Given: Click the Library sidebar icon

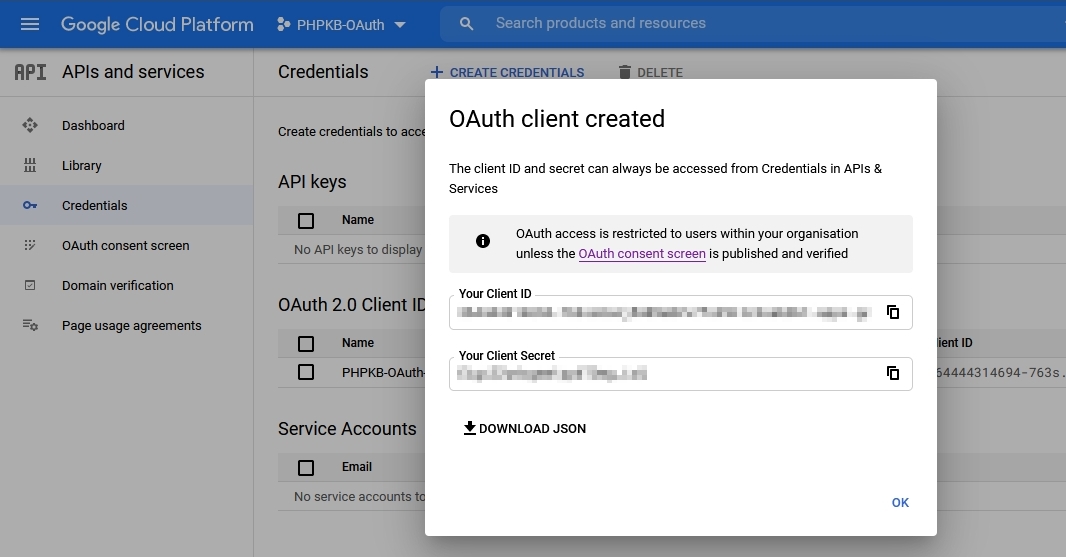Looking at the screenshot, I should [x=30, y=165].
